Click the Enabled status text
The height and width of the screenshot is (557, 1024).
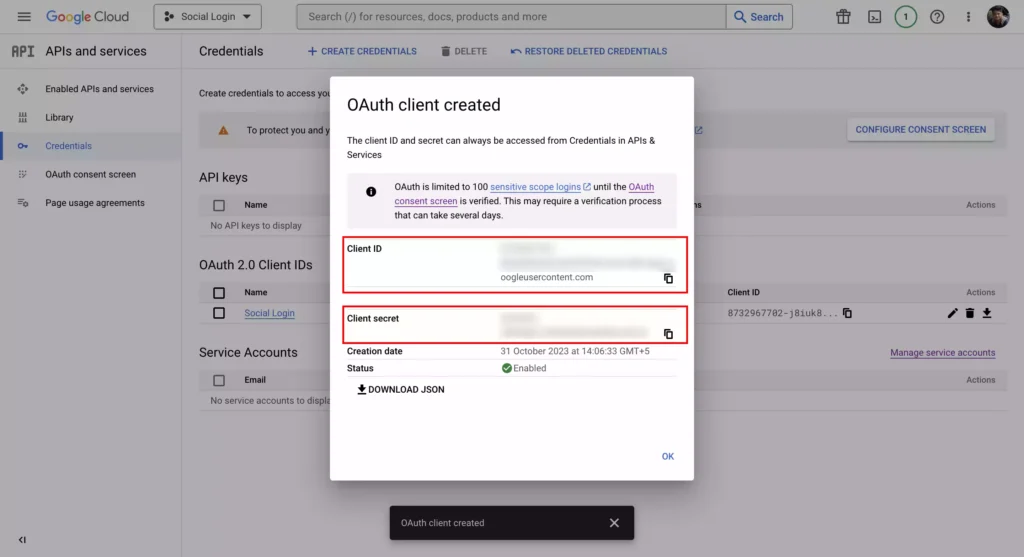point(530,368)
